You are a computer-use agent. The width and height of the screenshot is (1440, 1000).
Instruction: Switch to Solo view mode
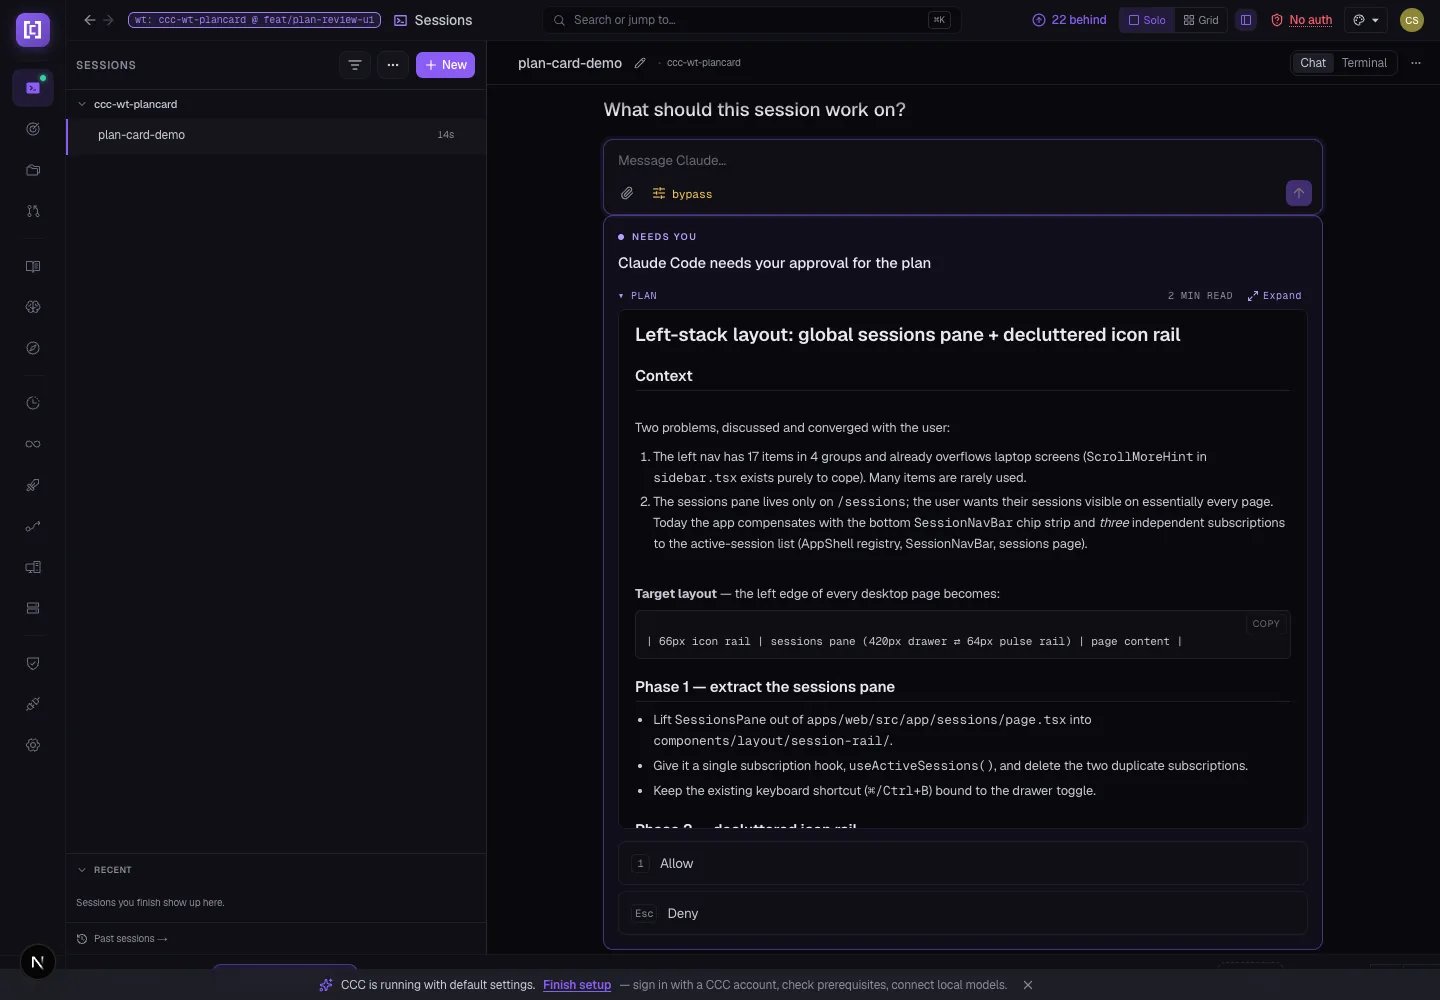[x=1147, y=20]
